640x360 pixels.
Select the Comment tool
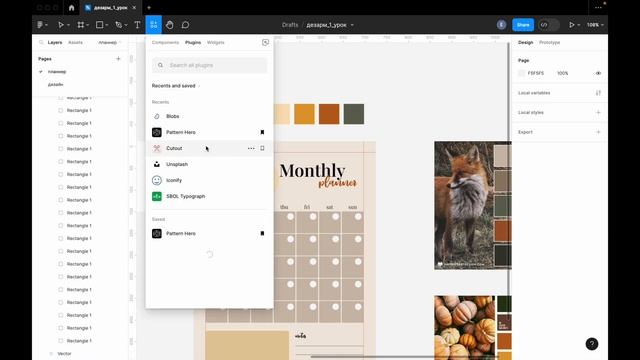click(185, 25)
